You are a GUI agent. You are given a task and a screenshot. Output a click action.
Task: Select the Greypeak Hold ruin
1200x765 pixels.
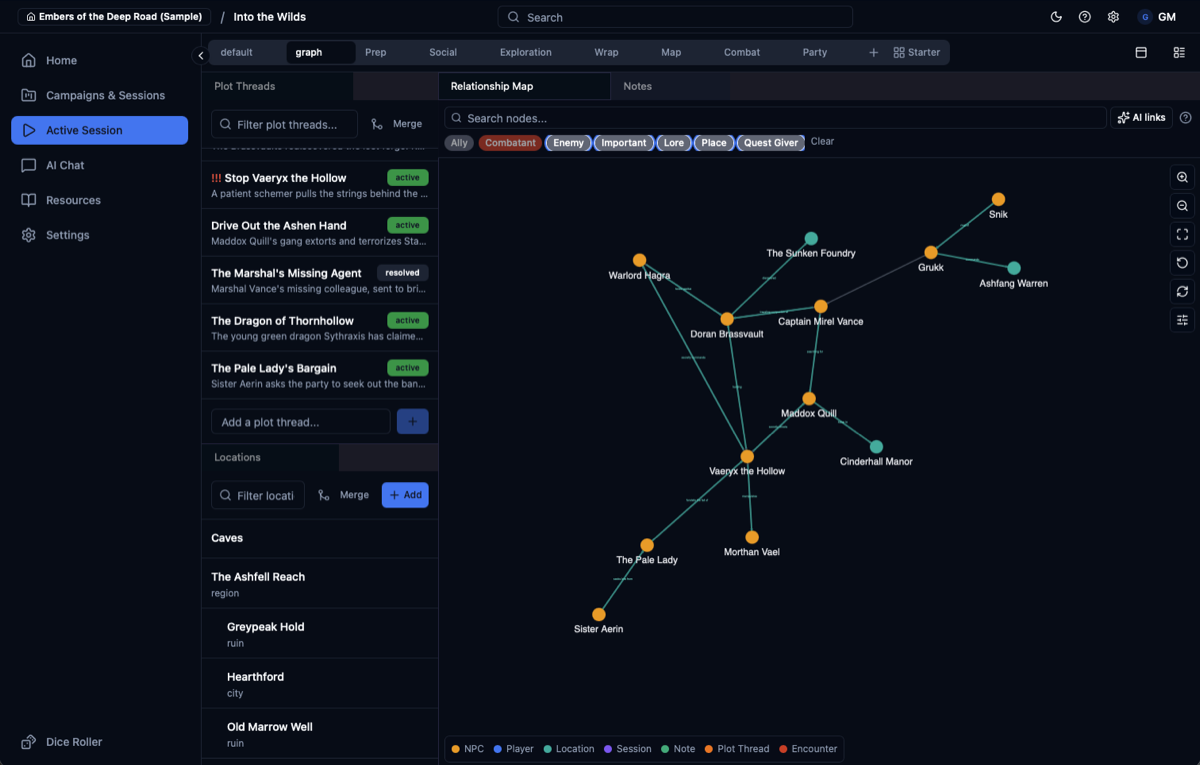point(320,634)
